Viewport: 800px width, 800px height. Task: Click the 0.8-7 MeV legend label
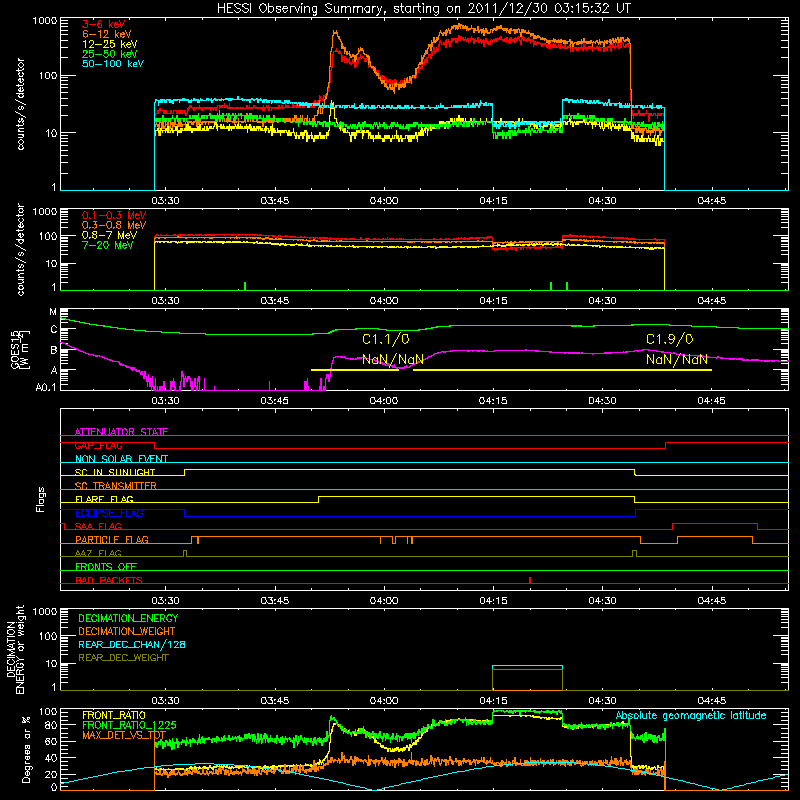point(110,235)
